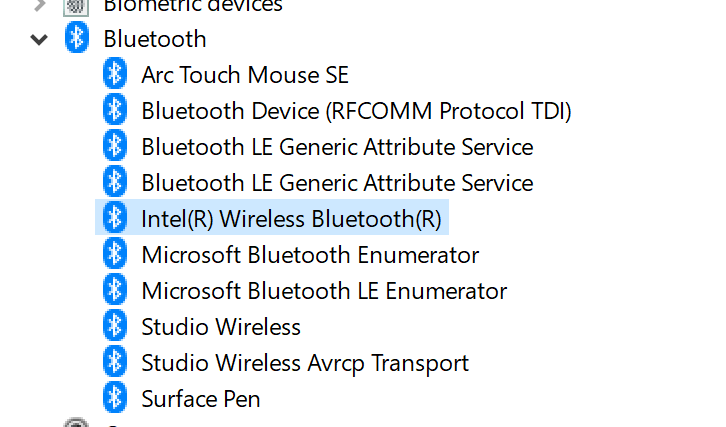Viewport: 726px width, 427px height.
Task: Select the second Bluetooth LE Generic Attribute Service
Action: (x=337, y=183)
